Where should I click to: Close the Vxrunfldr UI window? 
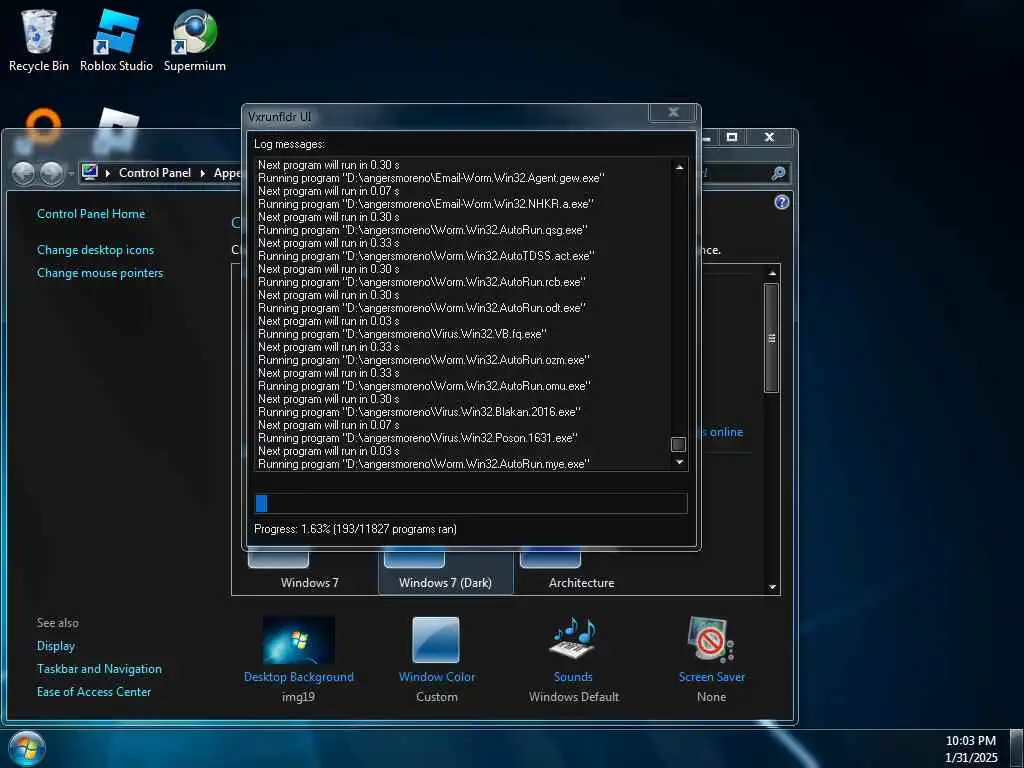[673, 112]
